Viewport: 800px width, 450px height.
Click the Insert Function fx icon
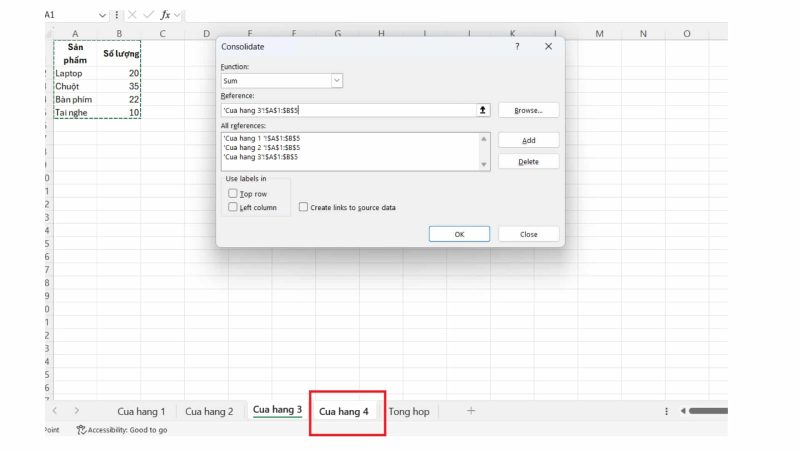(165, 15)
